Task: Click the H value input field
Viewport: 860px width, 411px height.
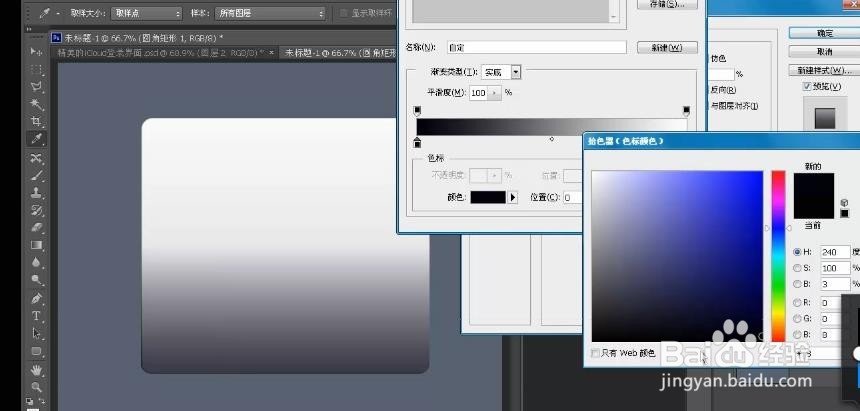Action: click(x=835, y=252)
